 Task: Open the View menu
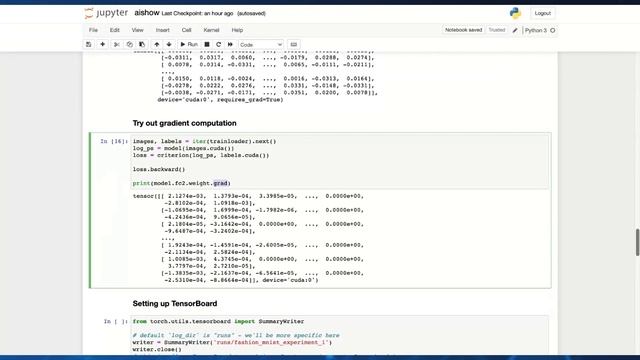tap(138, 30)
